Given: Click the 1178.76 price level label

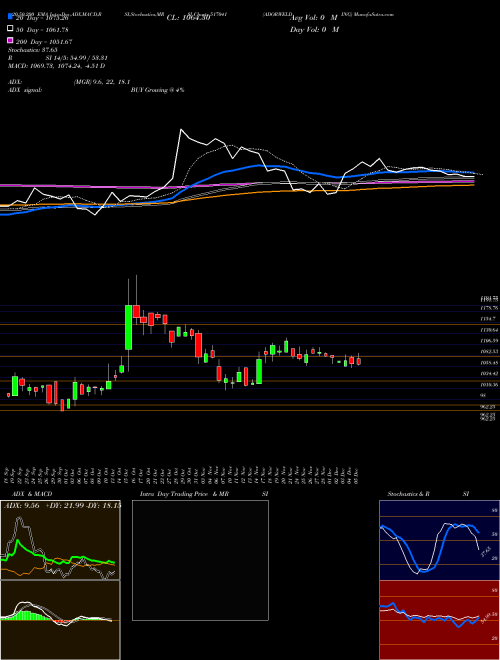Looking at the screenshot, I should (490, 308).
